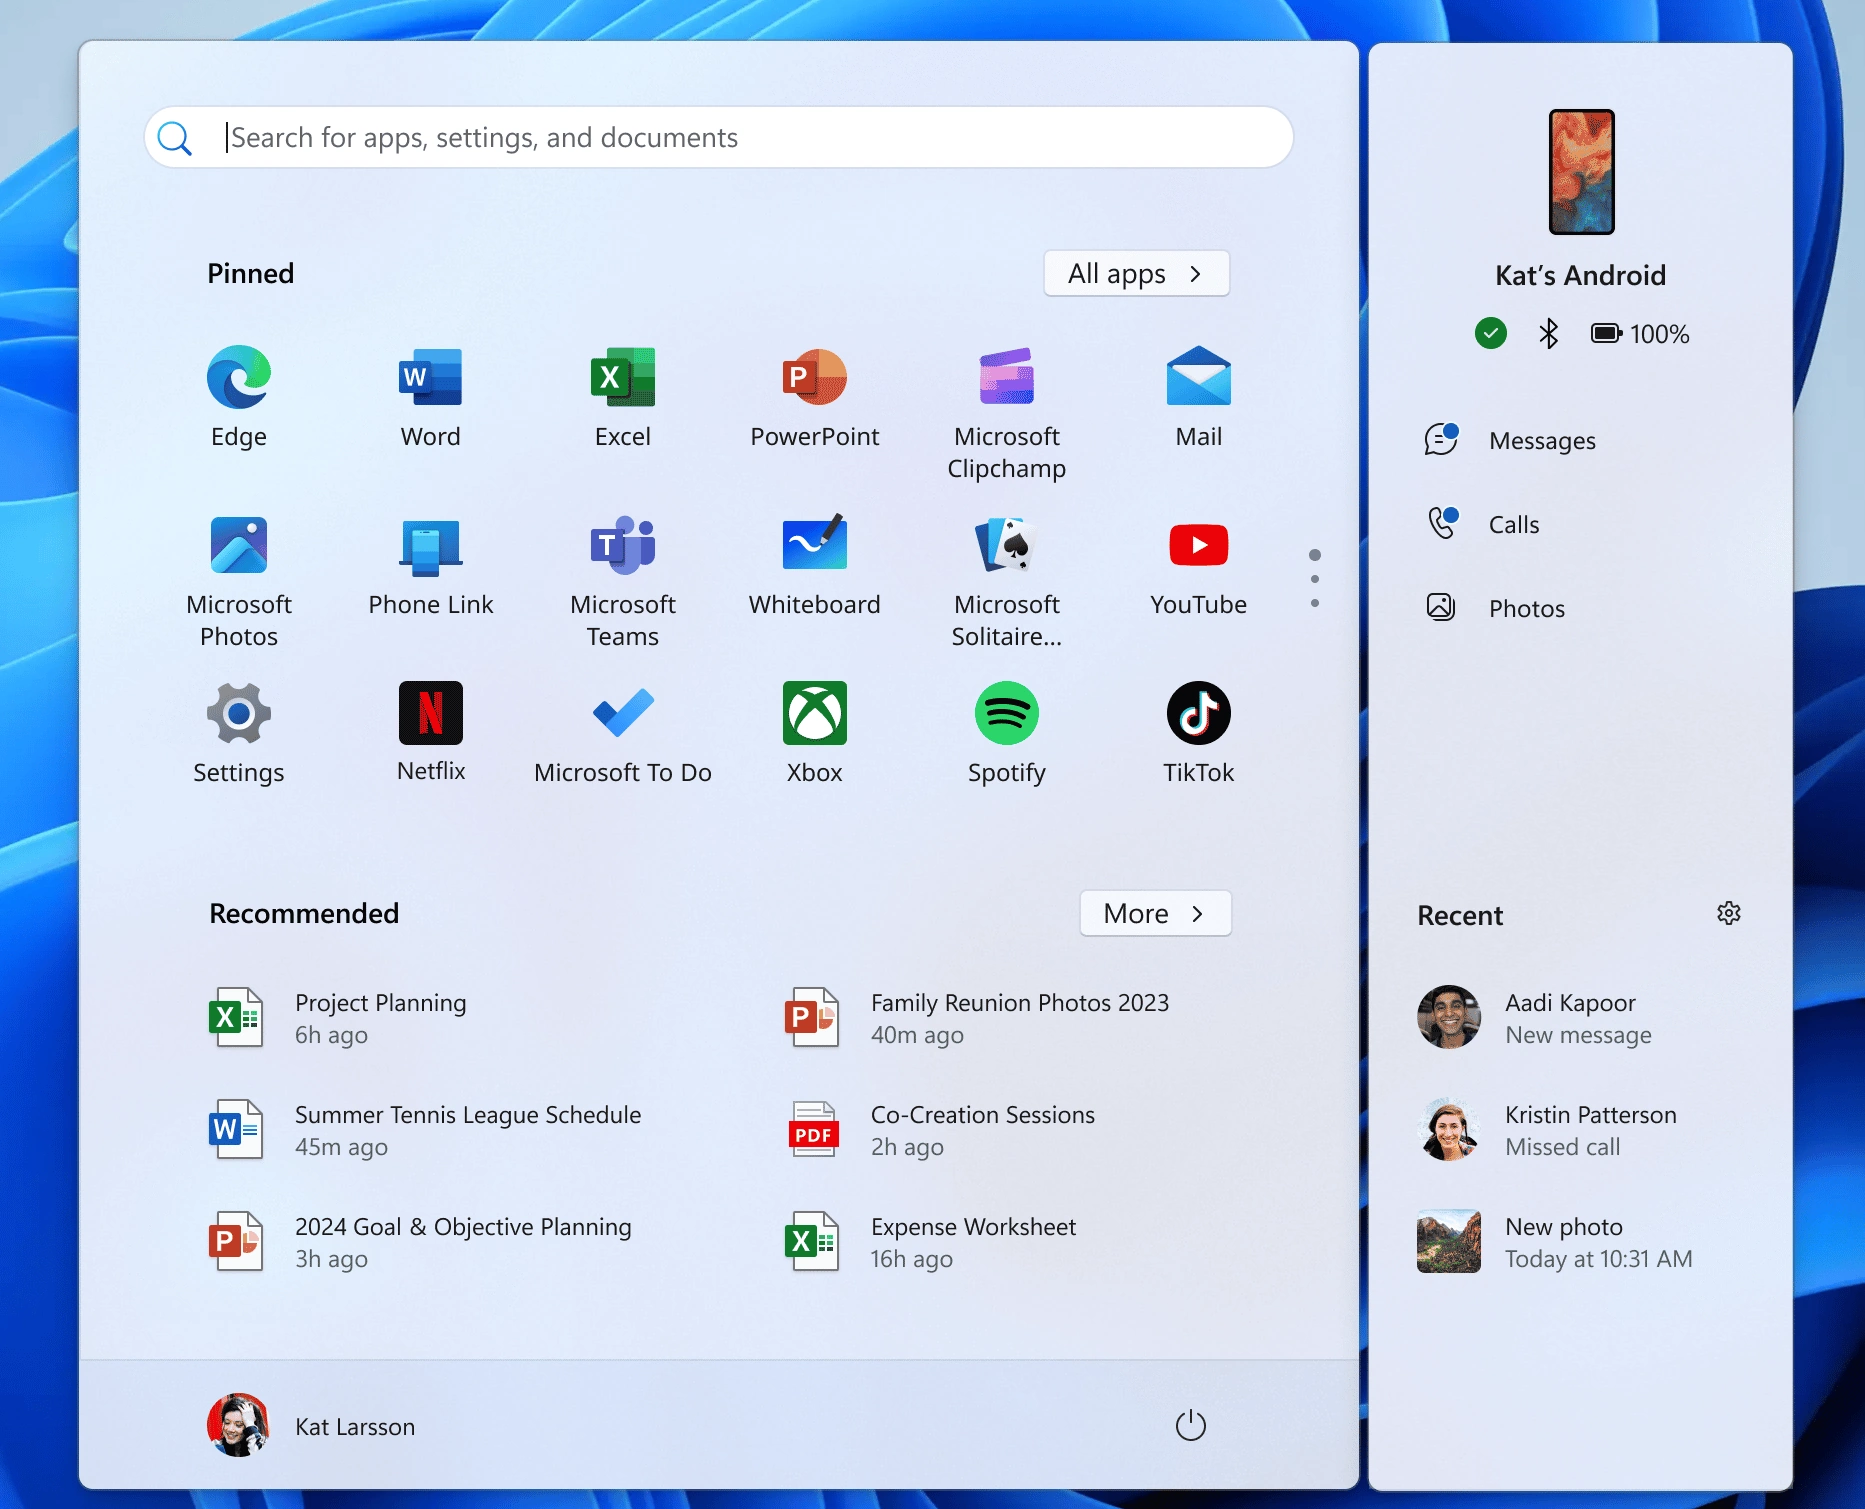Image resolution: width=1865 pixels, height=1509 pixels.
Task: Open Summer Tennis League Schedule document
Action: pos(427,1130)
